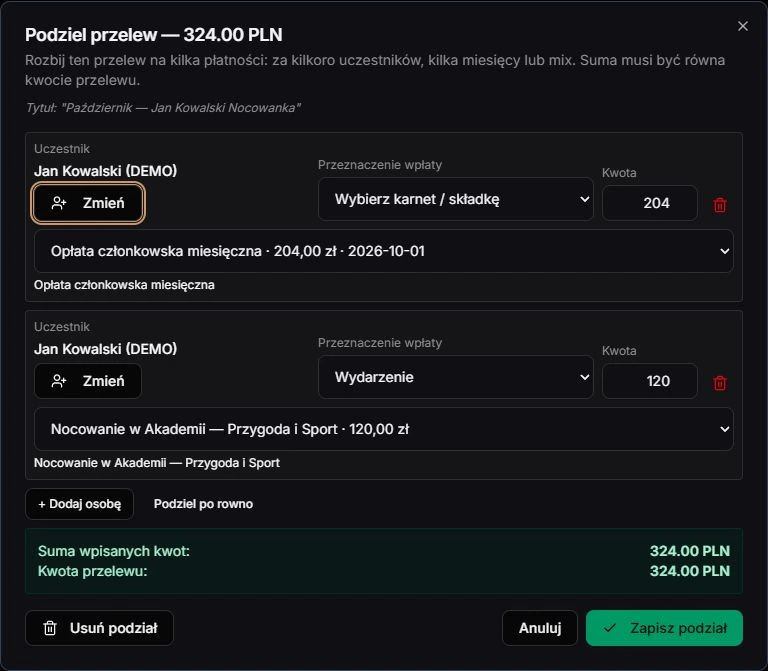This screenshot has height=671, width=768.
Task: Change first participant with Zmień button
Action: click(x=88, y=203)
